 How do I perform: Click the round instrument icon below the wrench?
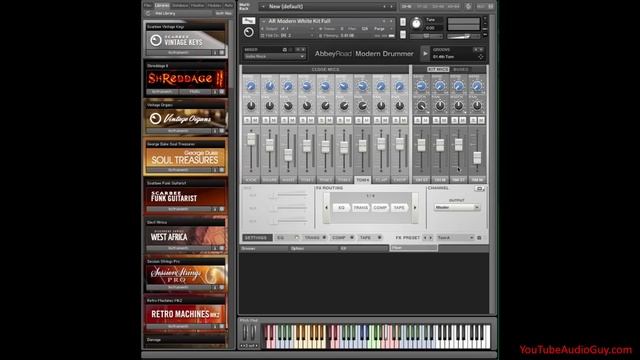pyautogui.click(x=248, y=32)
